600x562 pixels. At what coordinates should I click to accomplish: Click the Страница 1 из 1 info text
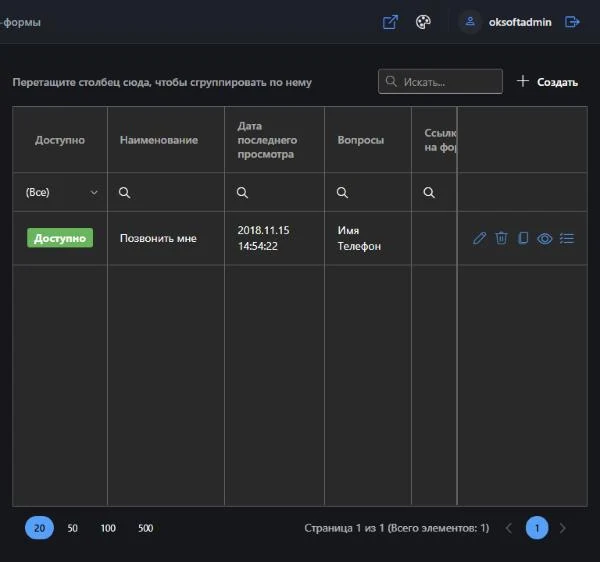point(396,528)
